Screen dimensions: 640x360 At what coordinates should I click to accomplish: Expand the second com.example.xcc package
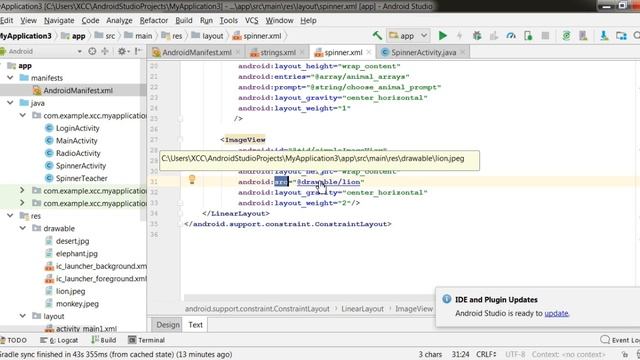click(22, 191)
